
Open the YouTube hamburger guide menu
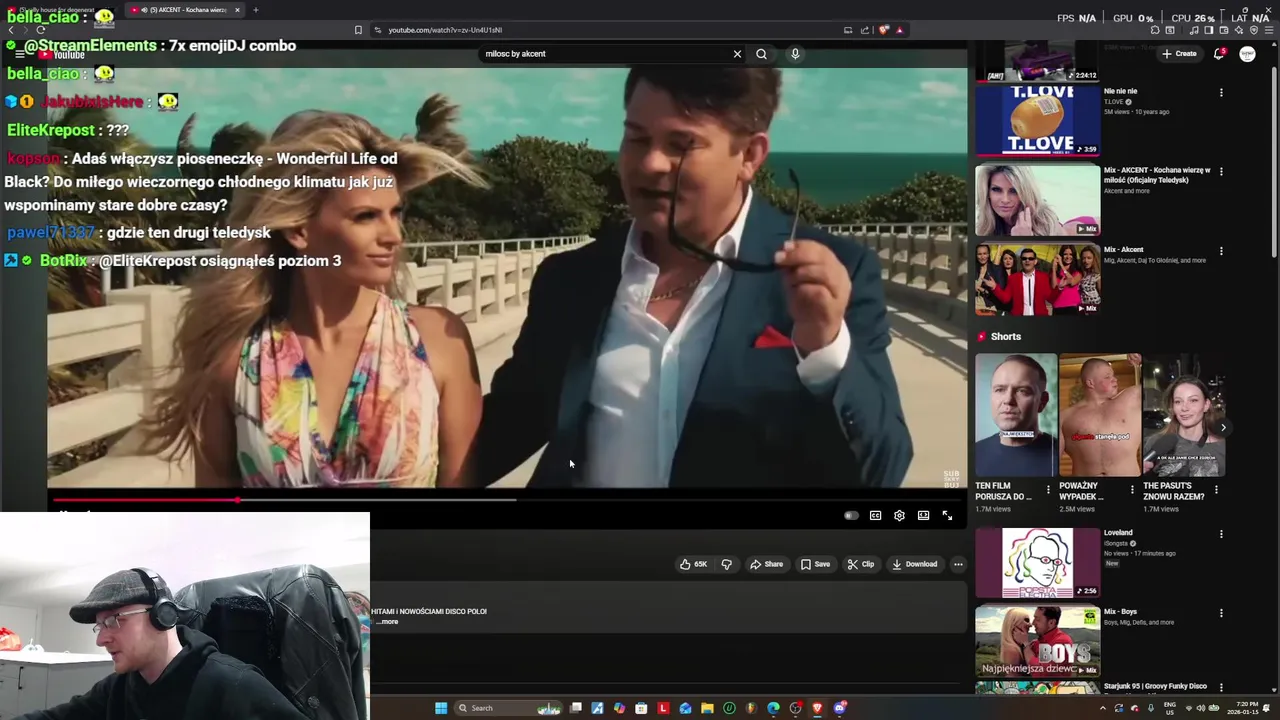20,55
